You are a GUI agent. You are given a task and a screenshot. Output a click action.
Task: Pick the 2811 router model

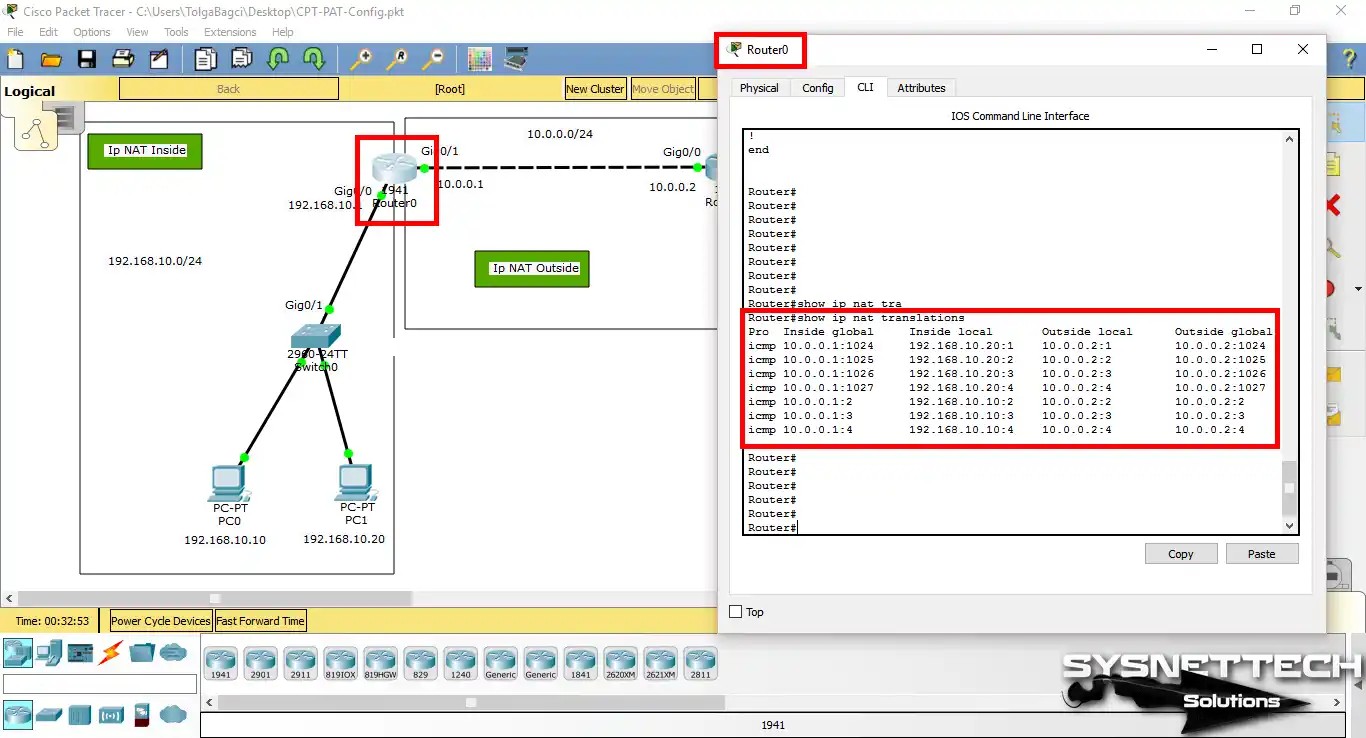[700, 663]
